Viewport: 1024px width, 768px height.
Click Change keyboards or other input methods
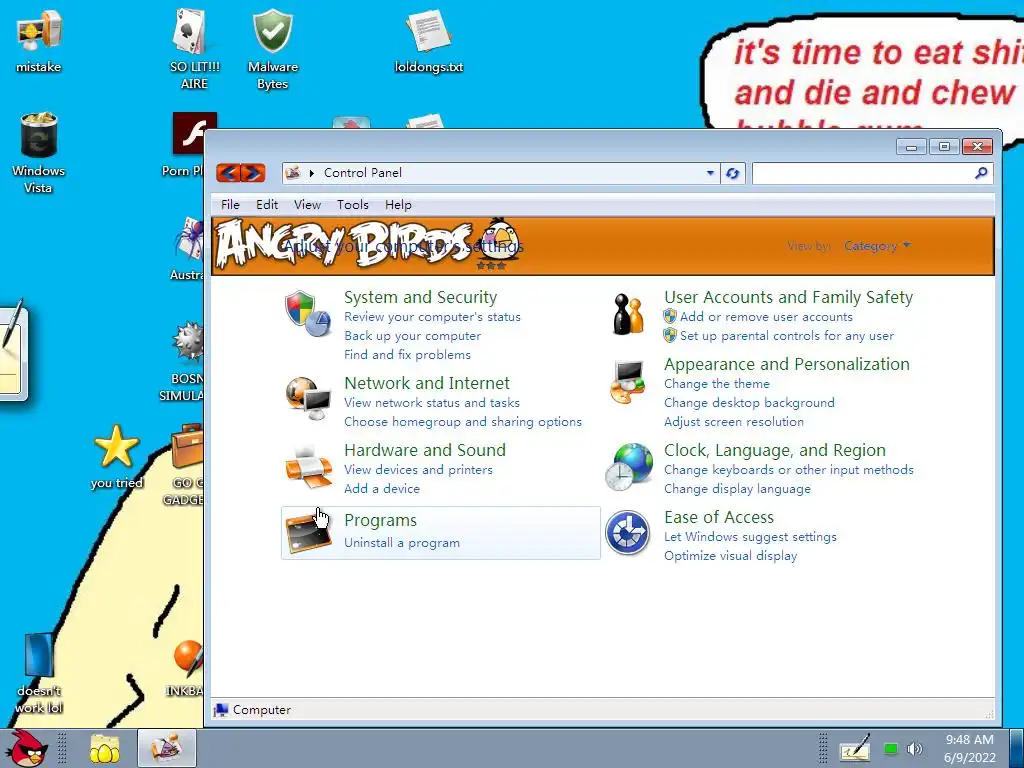pos(788,470)
